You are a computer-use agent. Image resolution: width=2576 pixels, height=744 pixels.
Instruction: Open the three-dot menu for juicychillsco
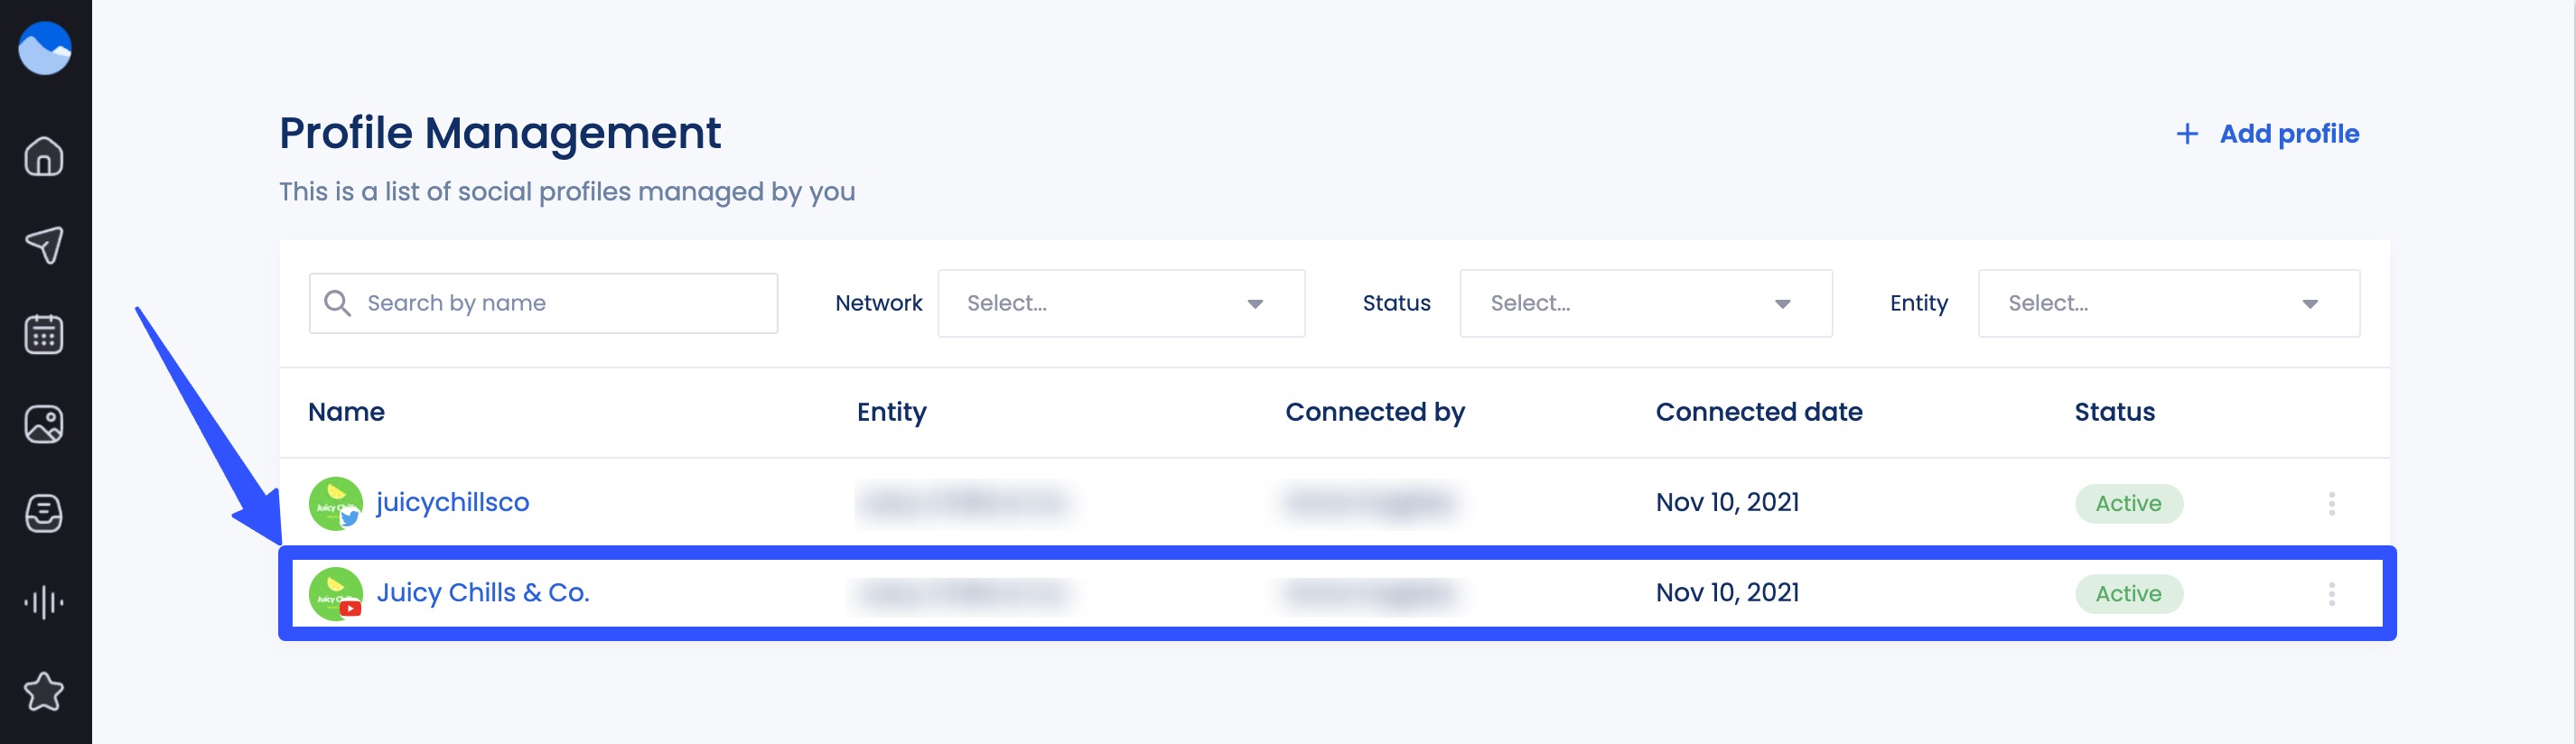2331,503
